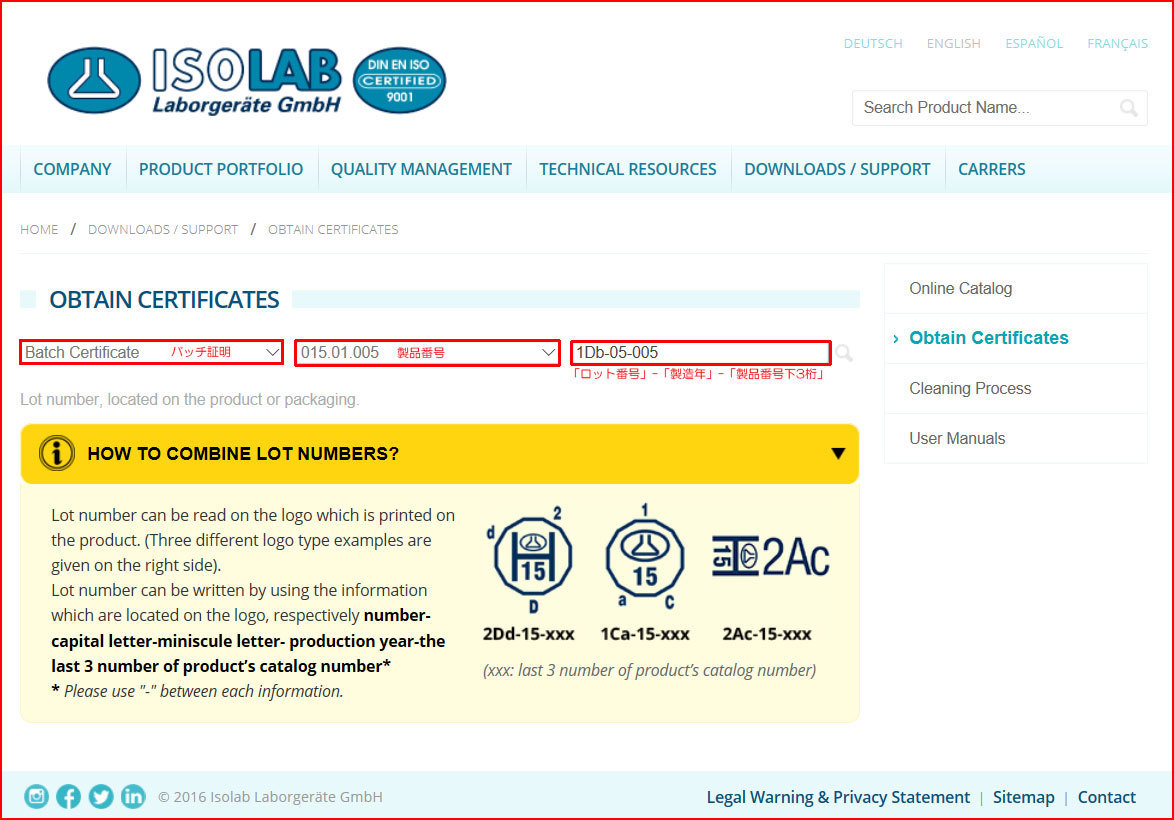
Task: Open the Quality Management menu
Action: [421, 169]
